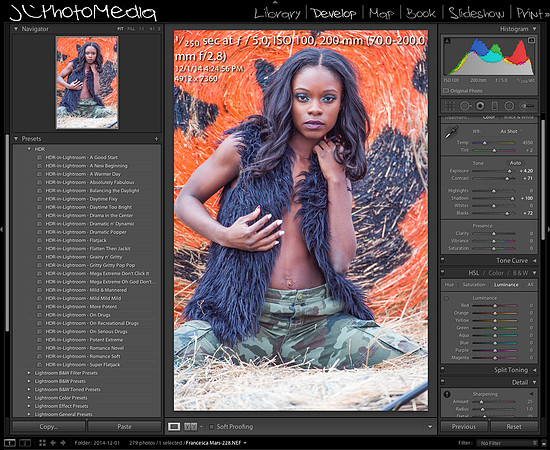The height and width of the screenshot is (450, 550).
Task: Switch to Map module
Action: click(x=381, y=13)
